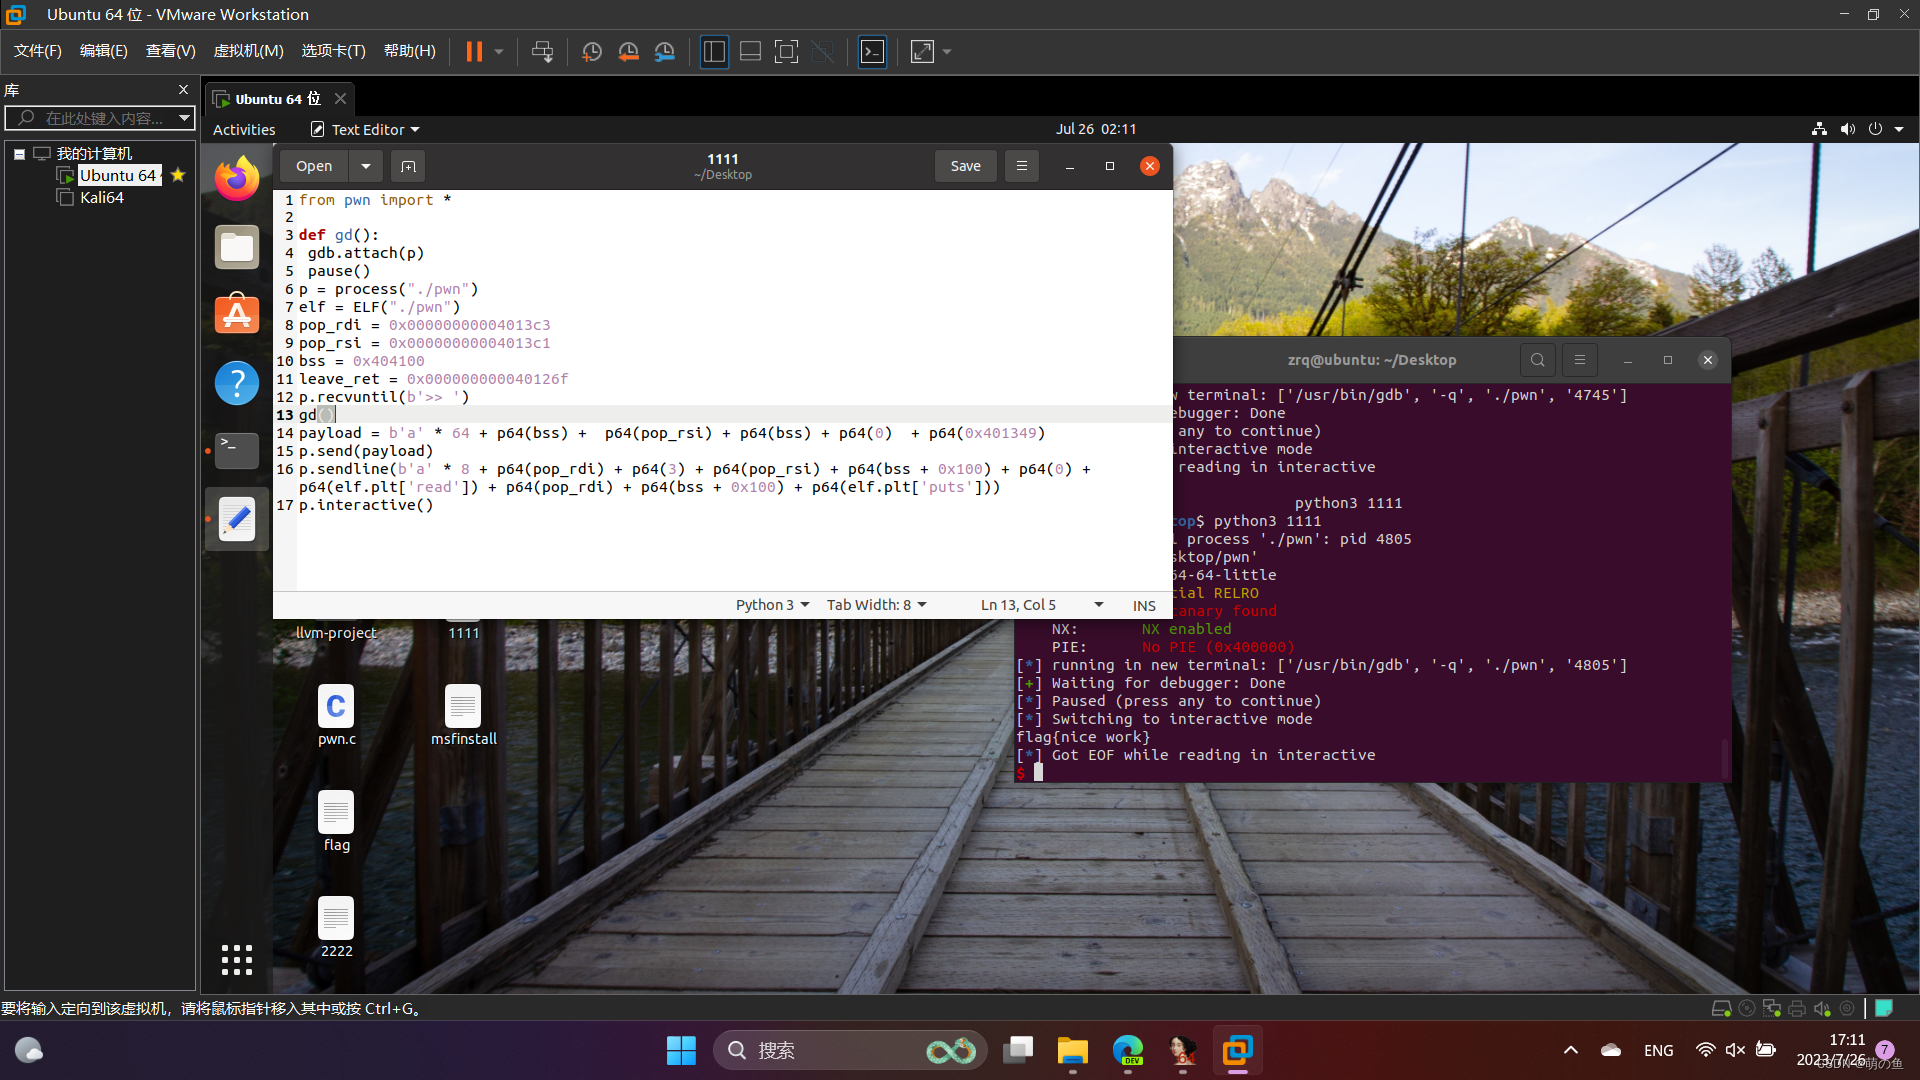The height and width of the screenshot is (1080, 1920).
Task: Select the Ubuntu 64 位 tab
Action: click(x=270, y=99)
